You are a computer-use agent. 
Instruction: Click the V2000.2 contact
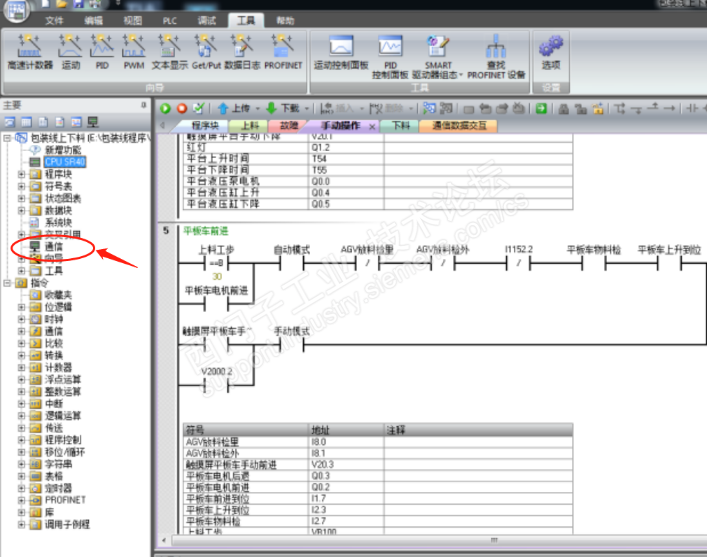pyautogui.click(x=216, y=385)
